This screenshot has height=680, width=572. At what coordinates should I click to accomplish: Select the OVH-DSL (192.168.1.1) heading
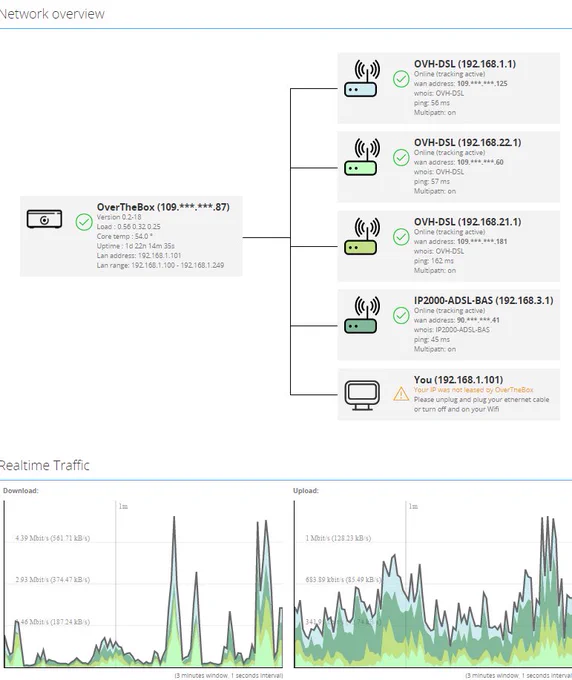[465, 64]
